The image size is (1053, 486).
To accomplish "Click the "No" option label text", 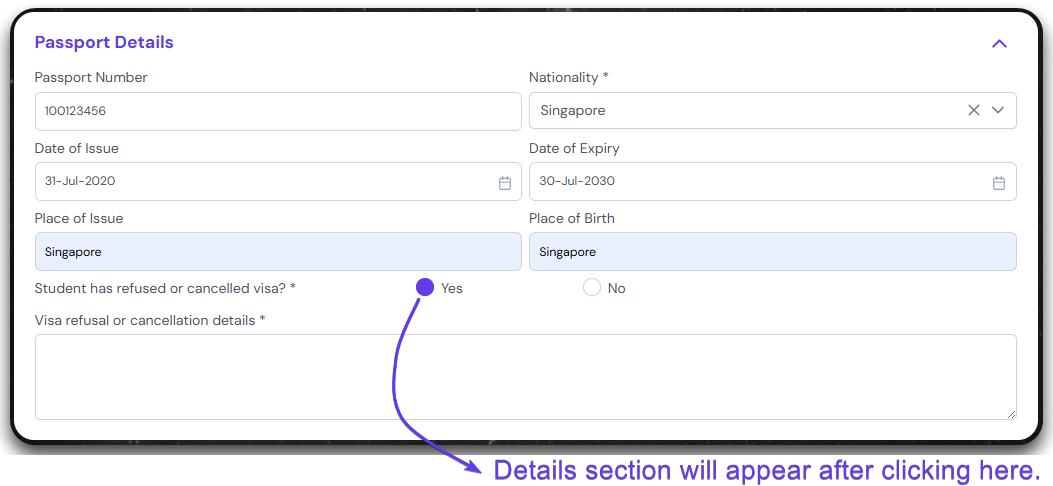I will coord(616,289).
